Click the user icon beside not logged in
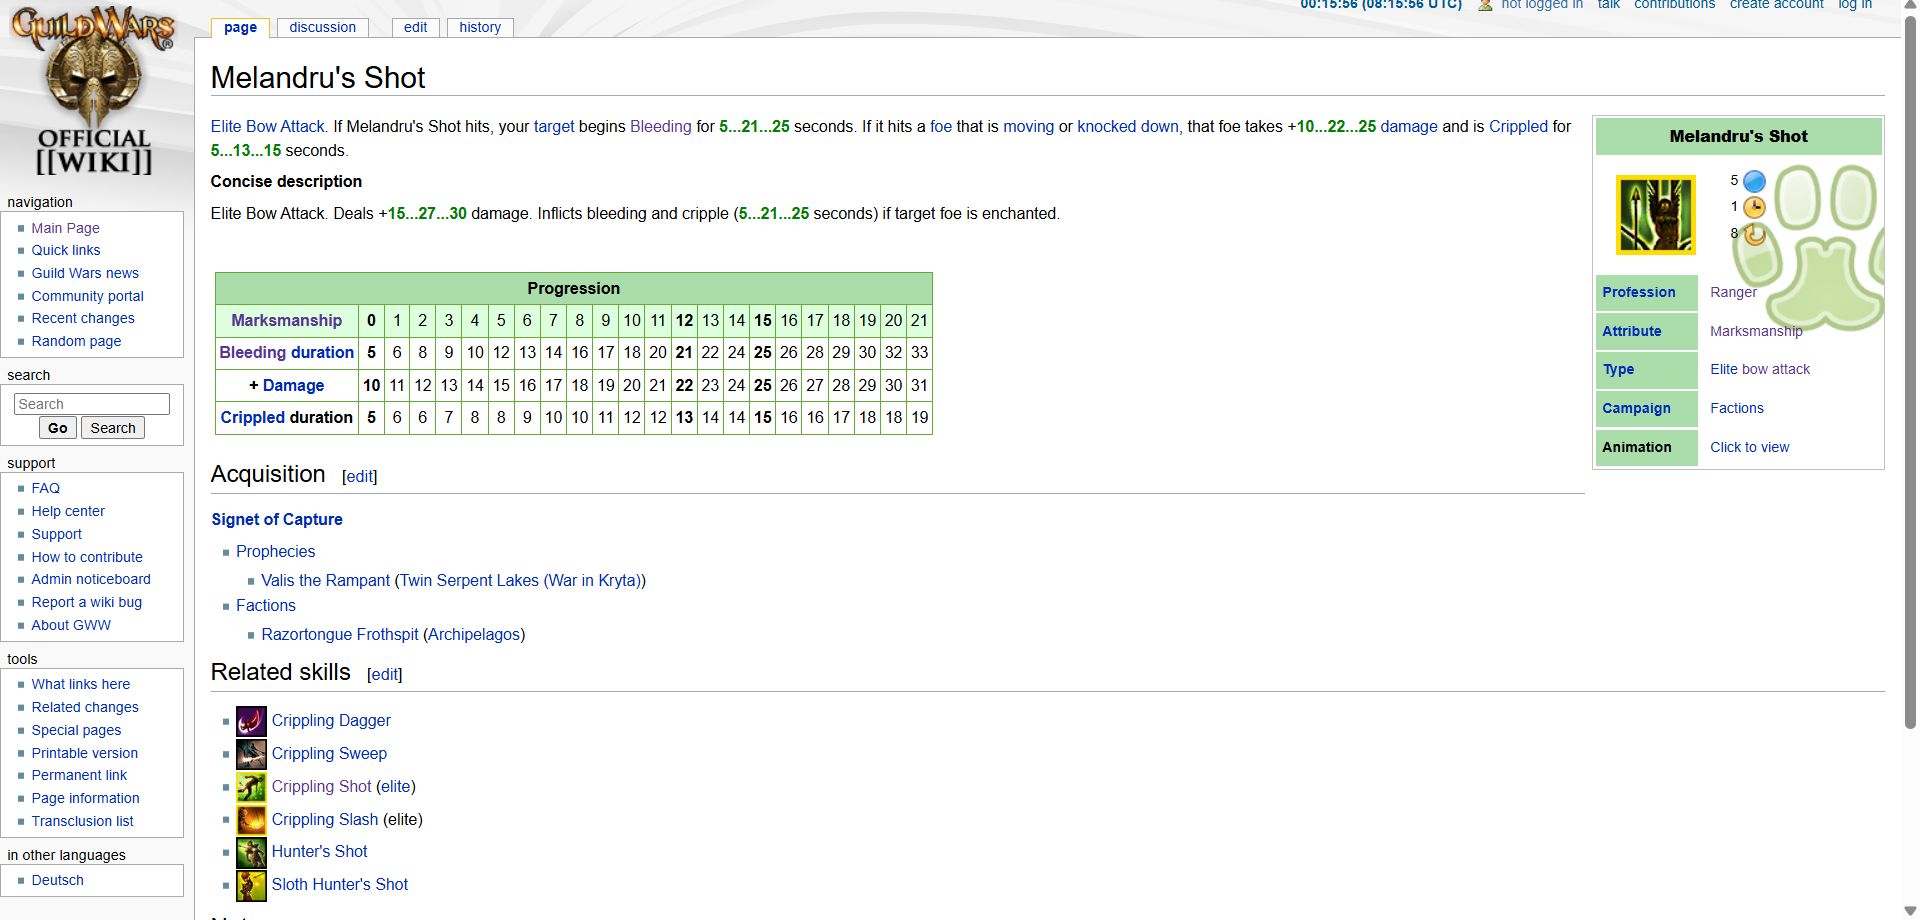The width and height of the screenshot is (1920, 920). [1485, 5]
